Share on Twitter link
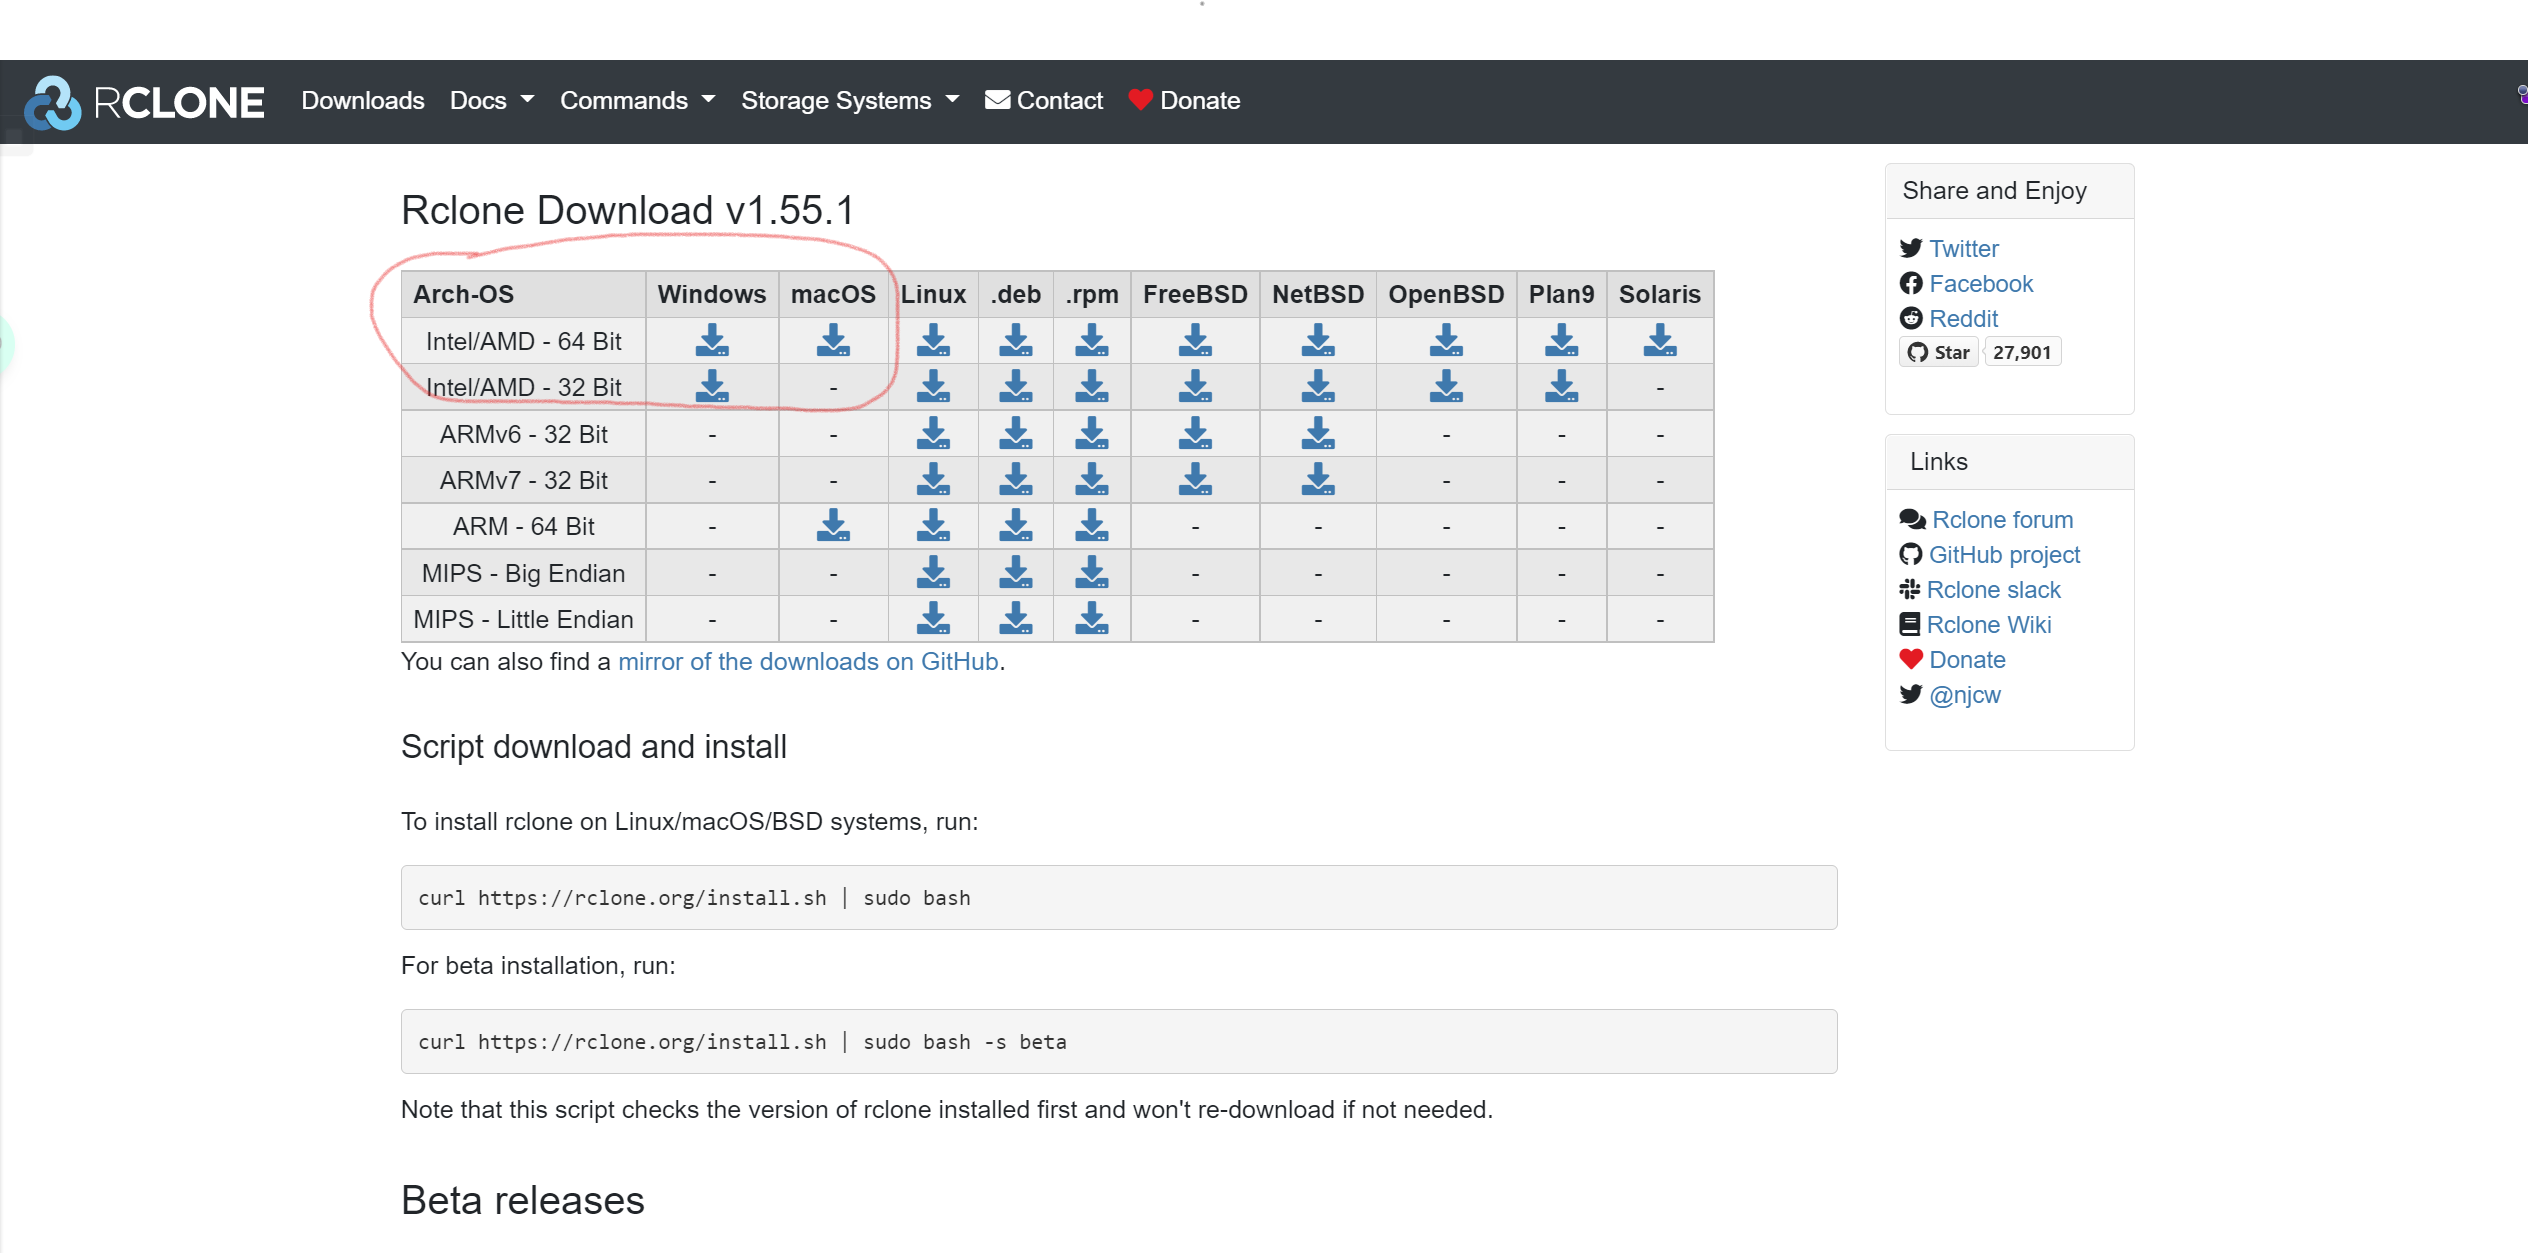 pyautogui.click(x=1963, y=249)
